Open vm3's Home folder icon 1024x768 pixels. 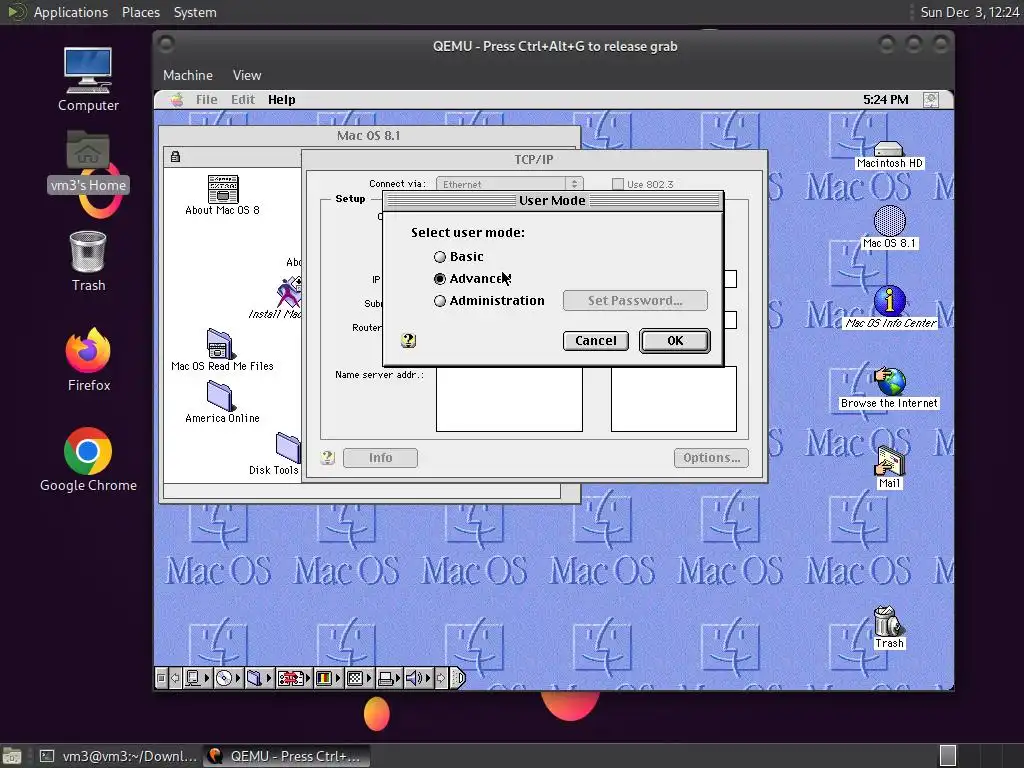88,162
